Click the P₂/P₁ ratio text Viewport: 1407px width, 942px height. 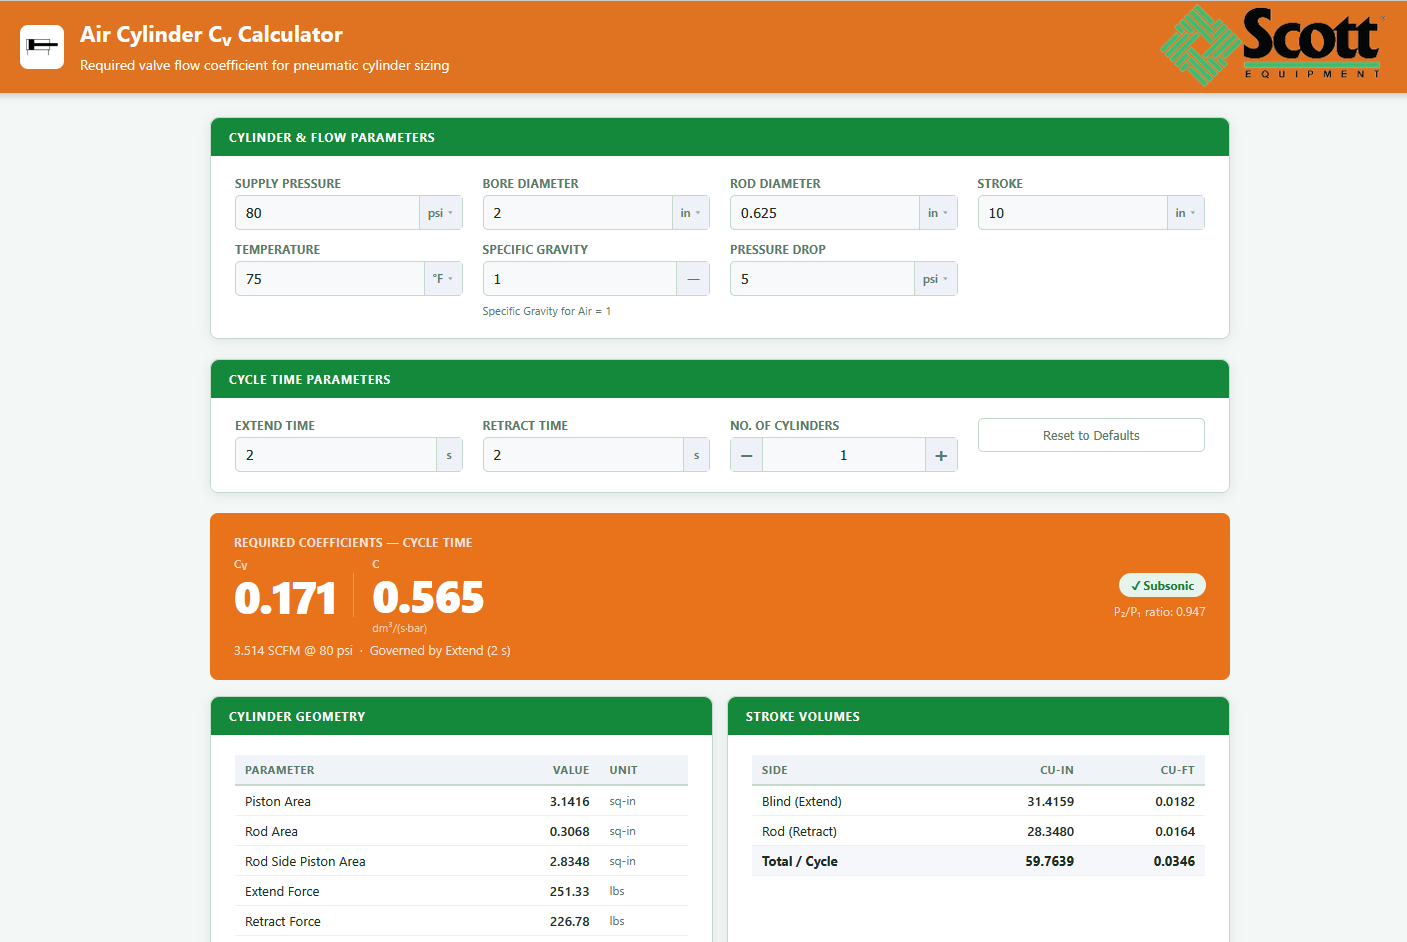tap(1160, 612)
